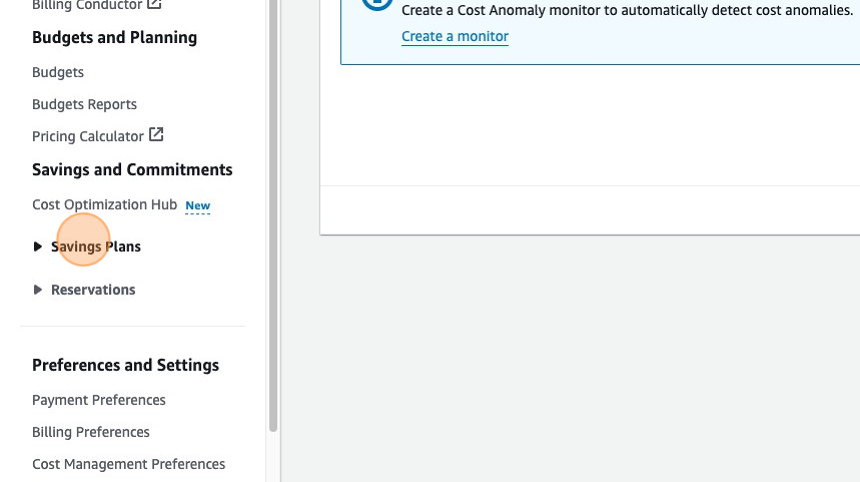This screenshot has height=482, width=860.
Task: Click the info icon in the Cost Anomaly banner
Action: (376, 4)
